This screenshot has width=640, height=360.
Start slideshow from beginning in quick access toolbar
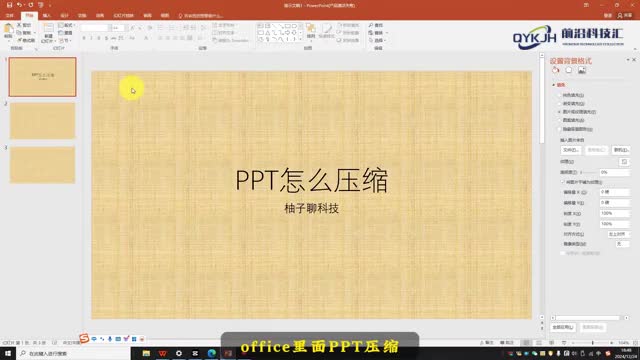coord(41,5)
